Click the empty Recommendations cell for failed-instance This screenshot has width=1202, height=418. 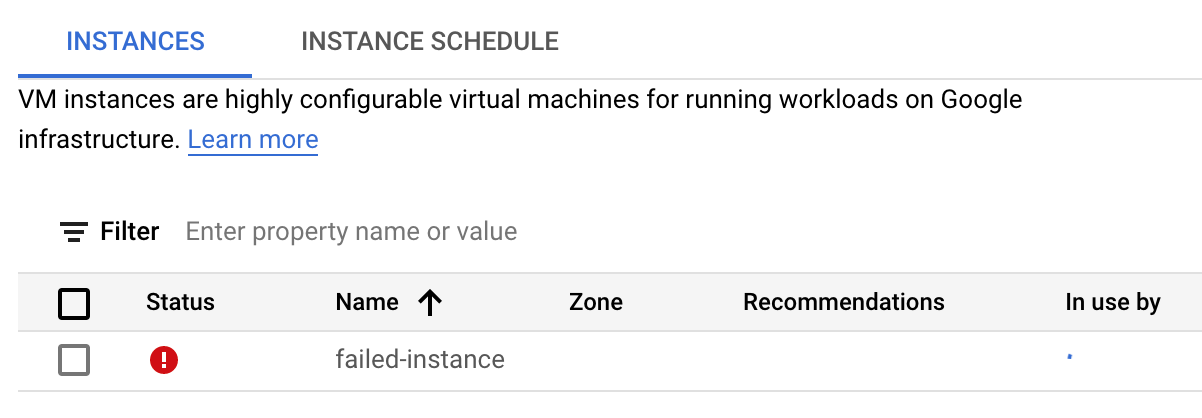click(843, 360)
